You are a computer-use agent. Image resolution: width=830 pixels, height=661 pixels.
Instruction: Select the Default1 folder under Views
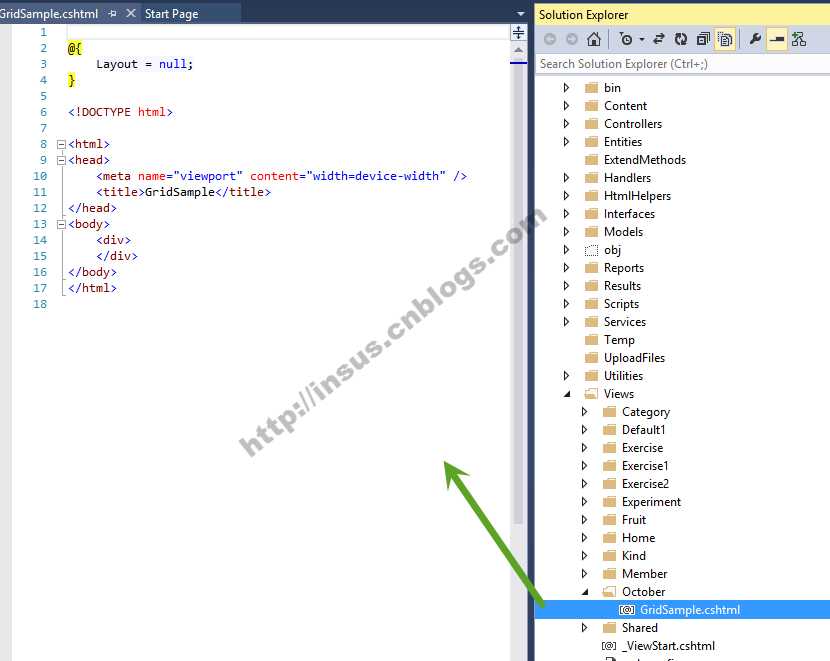(x=643, y=430)
